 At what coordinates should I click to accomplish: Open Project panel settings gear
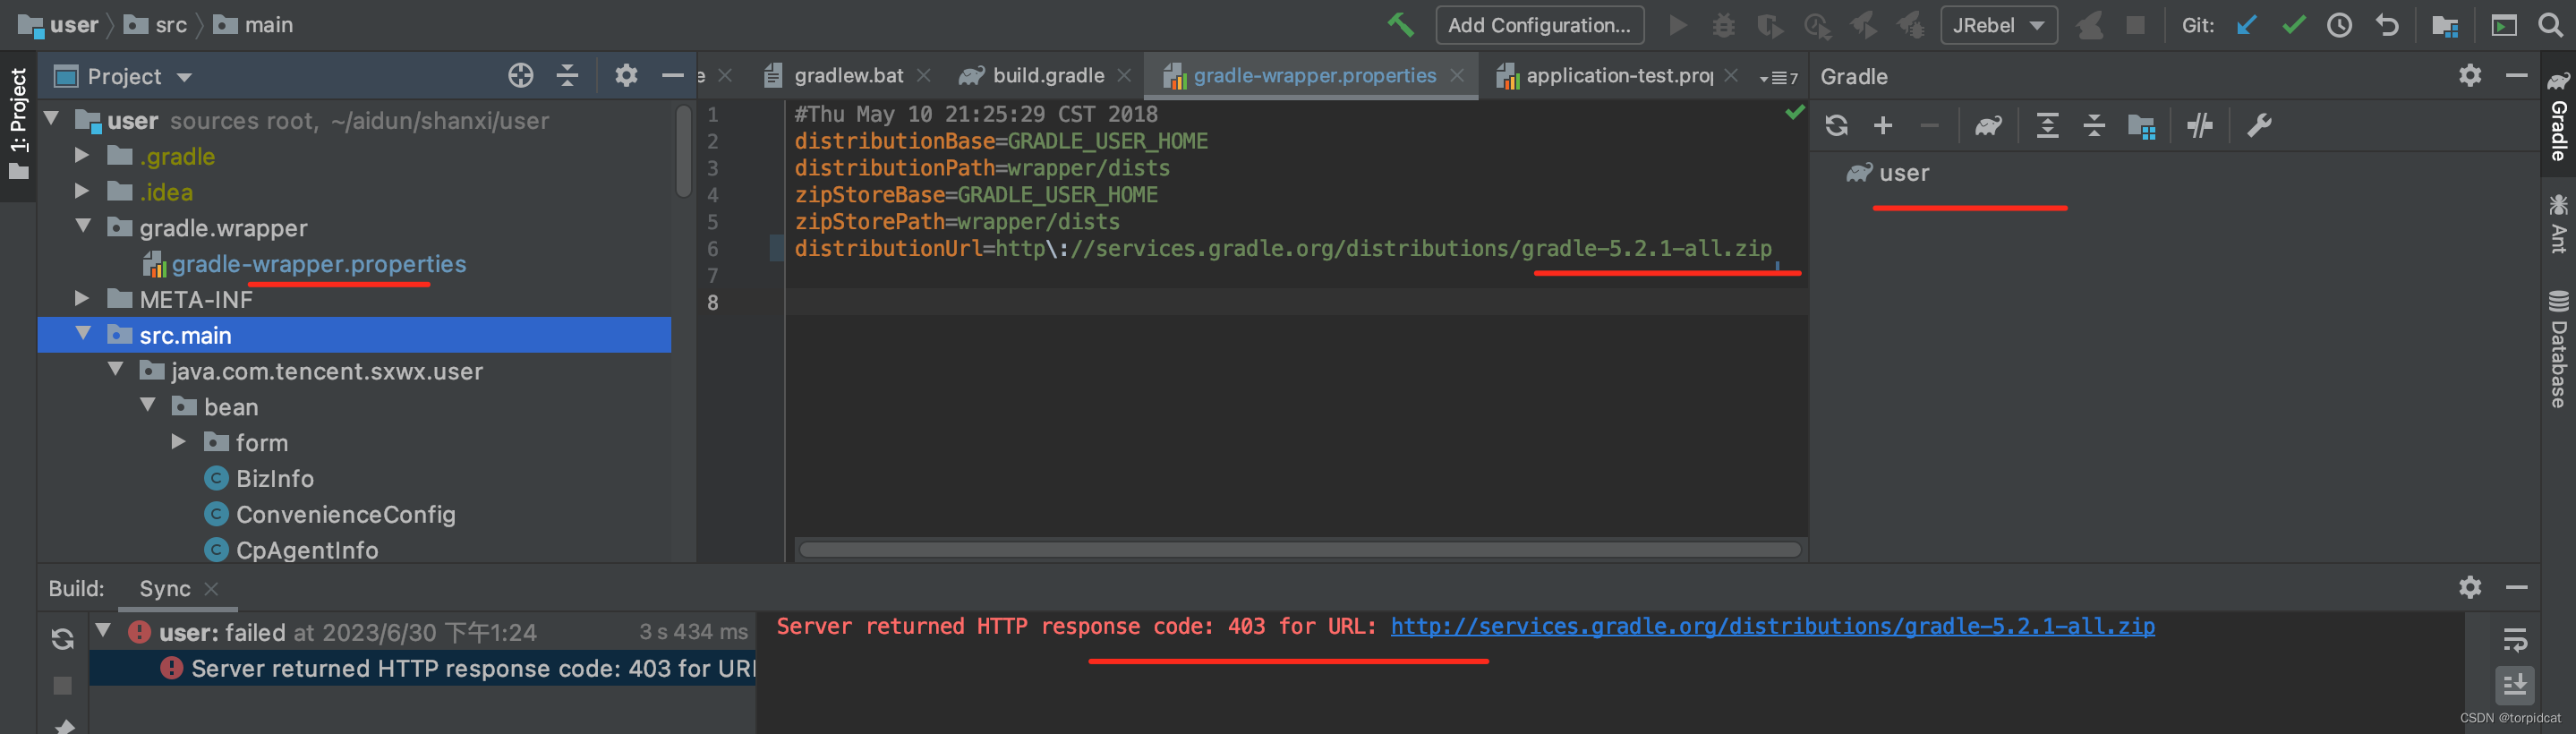point(626,75)
